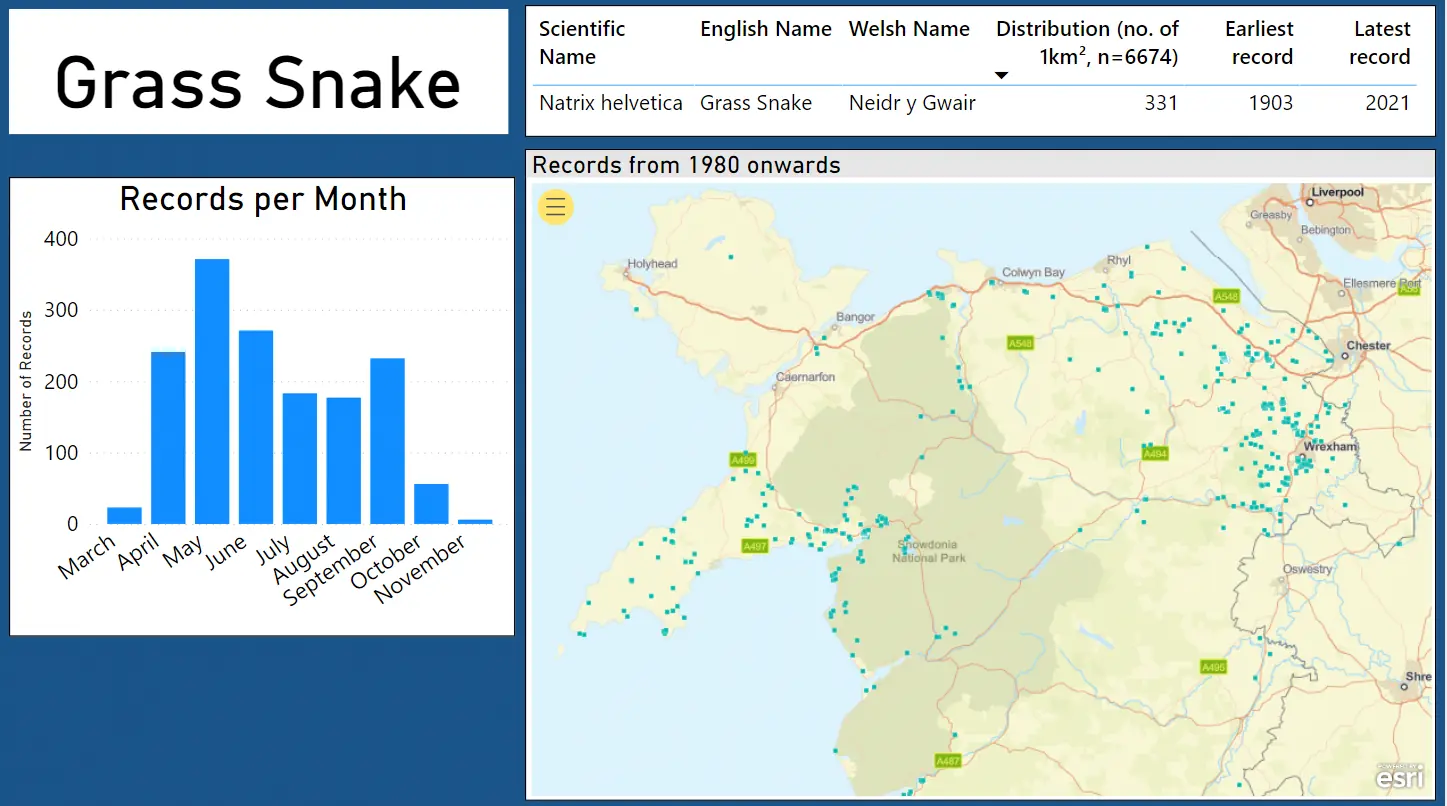The image size is (1447, 806).
Task: Click the A494 road sign on map
Action: click(1155, 454)
